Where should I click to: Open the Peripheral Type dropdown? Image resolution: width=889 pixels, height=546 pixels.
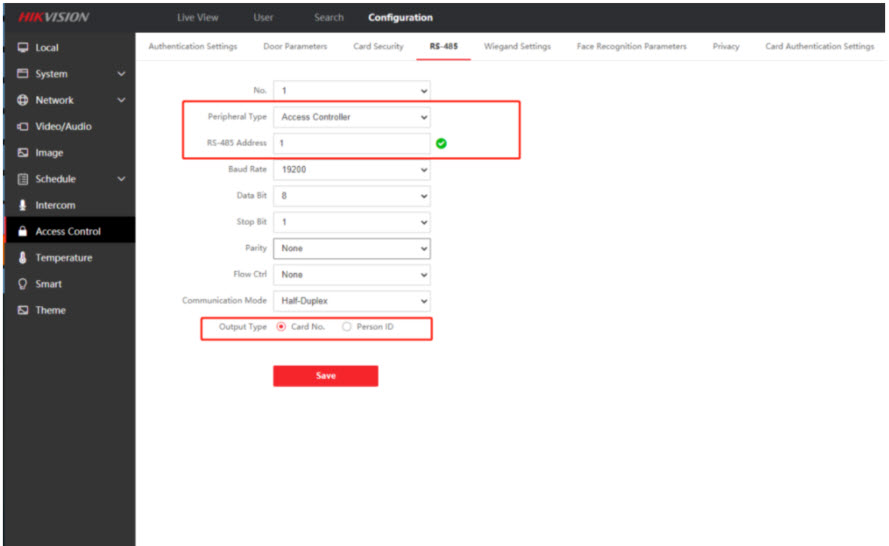pos(352,117)
